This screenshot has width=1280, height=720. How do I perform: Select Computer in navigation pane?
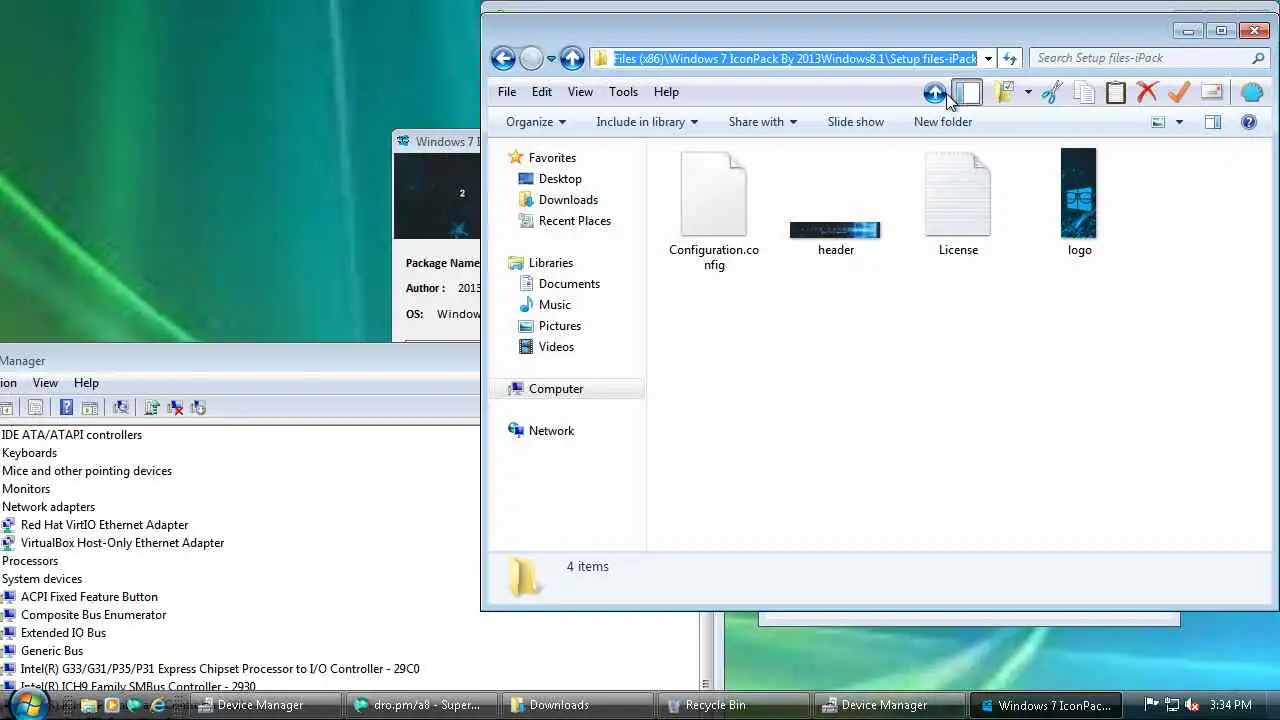546,389
